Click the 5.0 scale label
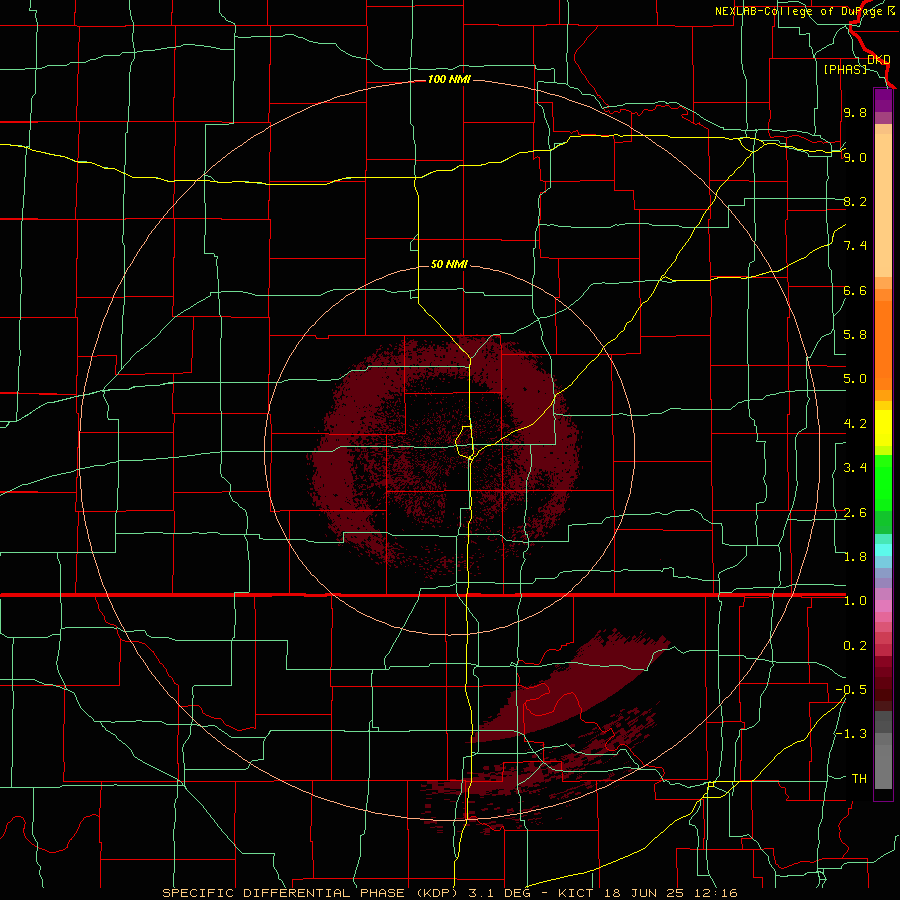The image size is (900, 900). coord(855,379)
